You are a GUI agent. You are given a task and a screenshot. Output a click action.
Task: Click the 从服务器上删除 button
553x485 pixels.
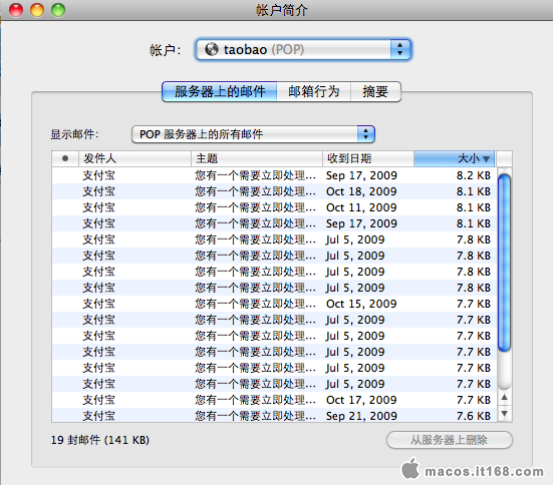pos(449,440)
